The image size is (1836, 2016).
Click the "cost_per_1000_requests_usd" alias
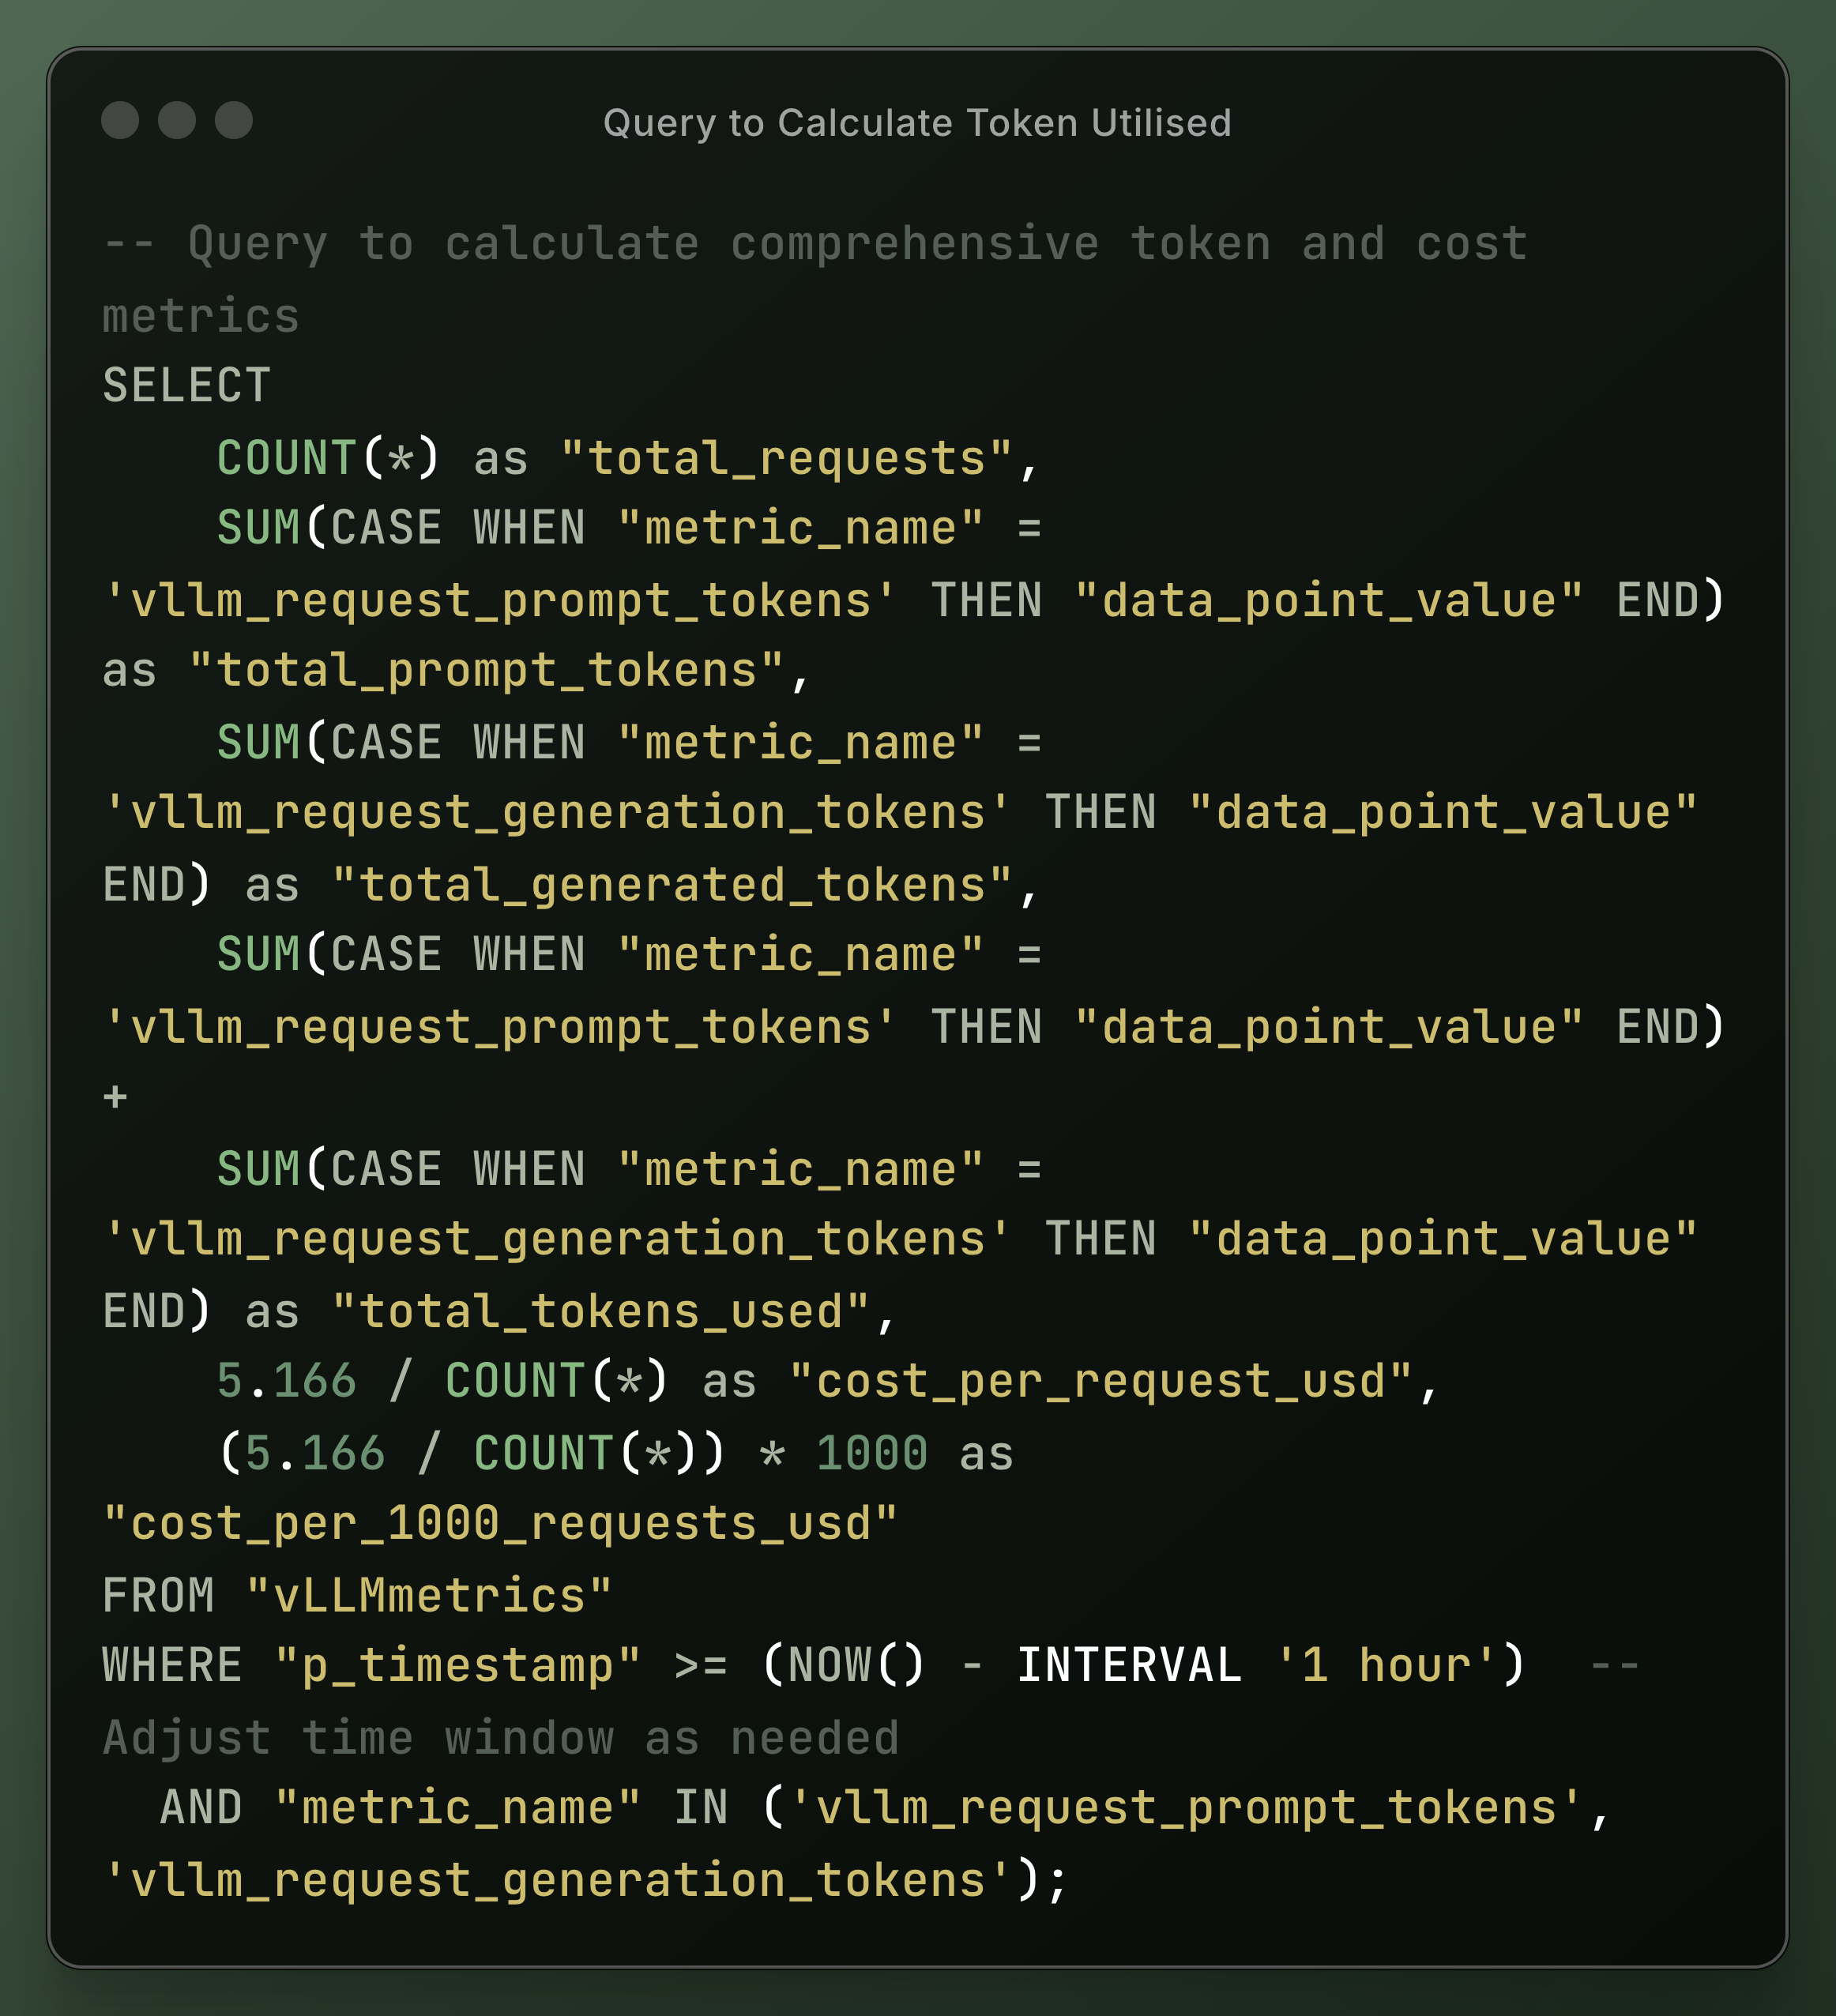[x=500, y=1523]
